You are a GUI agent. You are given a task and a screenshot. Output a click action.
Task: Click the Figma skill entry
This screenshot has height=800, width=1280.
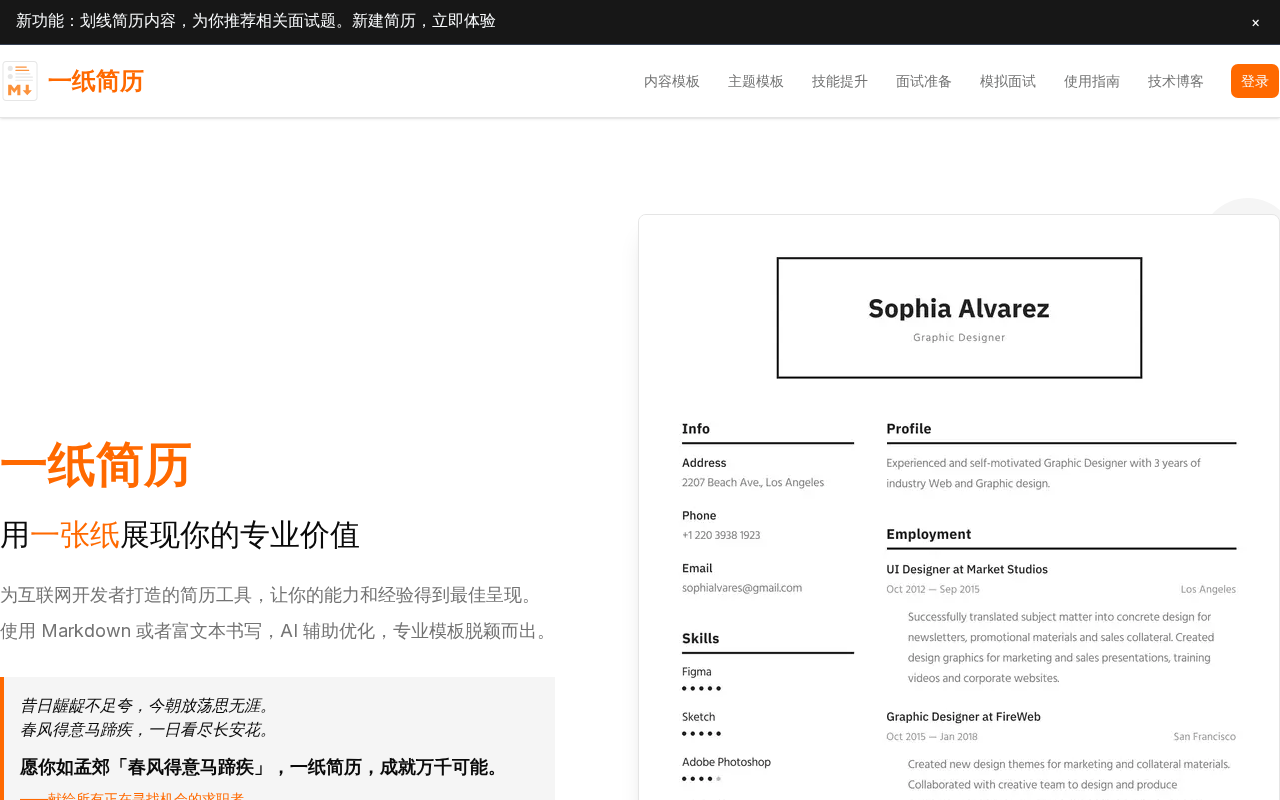697,672
